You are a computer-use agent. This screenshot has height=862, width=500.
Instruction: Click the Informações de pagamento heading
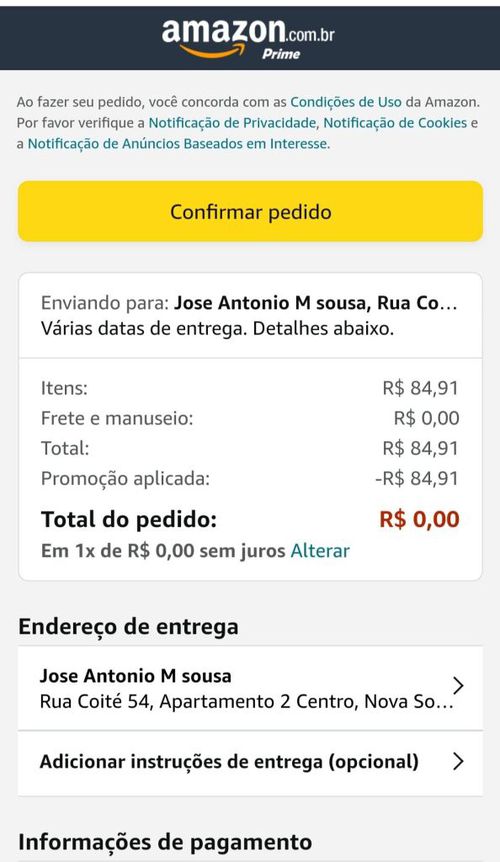point(165,842)
